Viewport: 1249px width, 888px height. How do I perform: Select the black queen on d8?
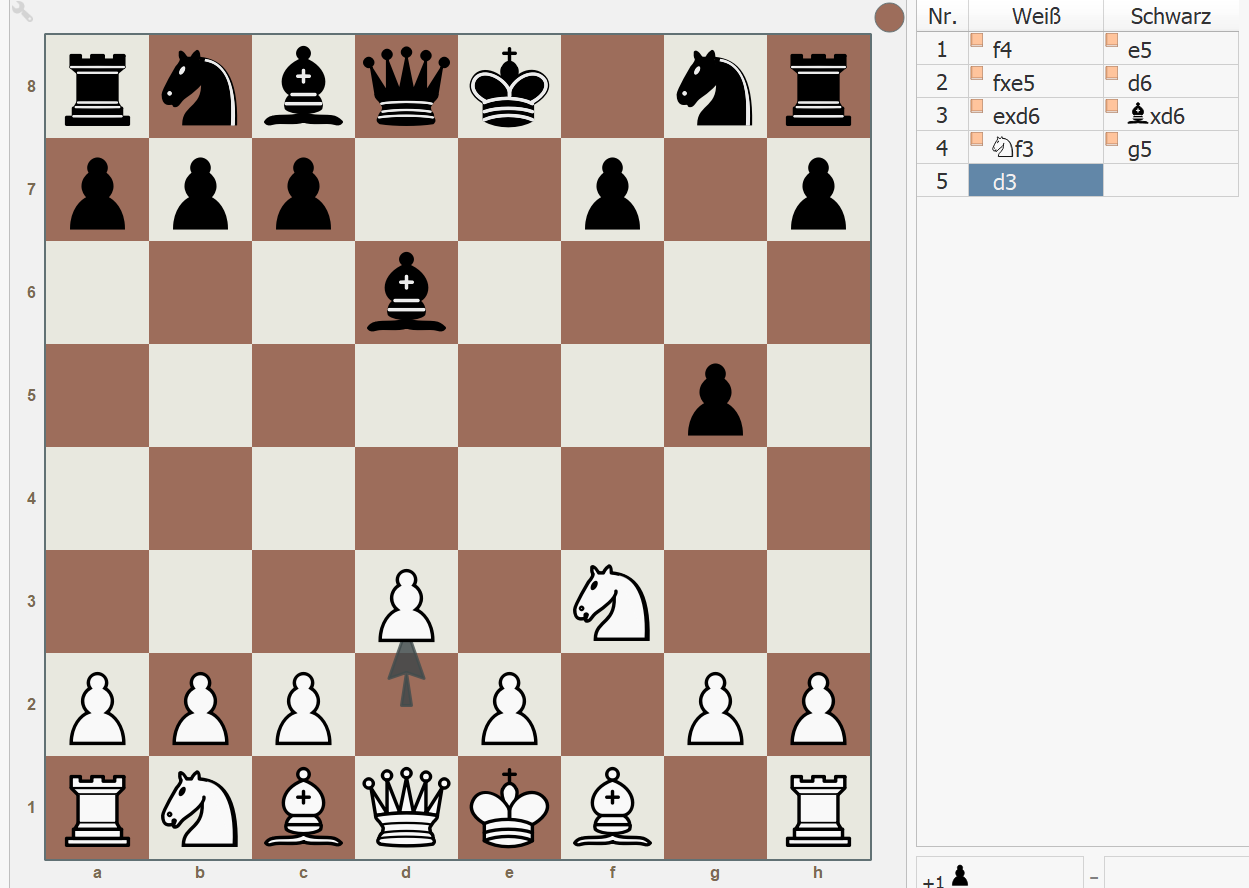[406, 87]
